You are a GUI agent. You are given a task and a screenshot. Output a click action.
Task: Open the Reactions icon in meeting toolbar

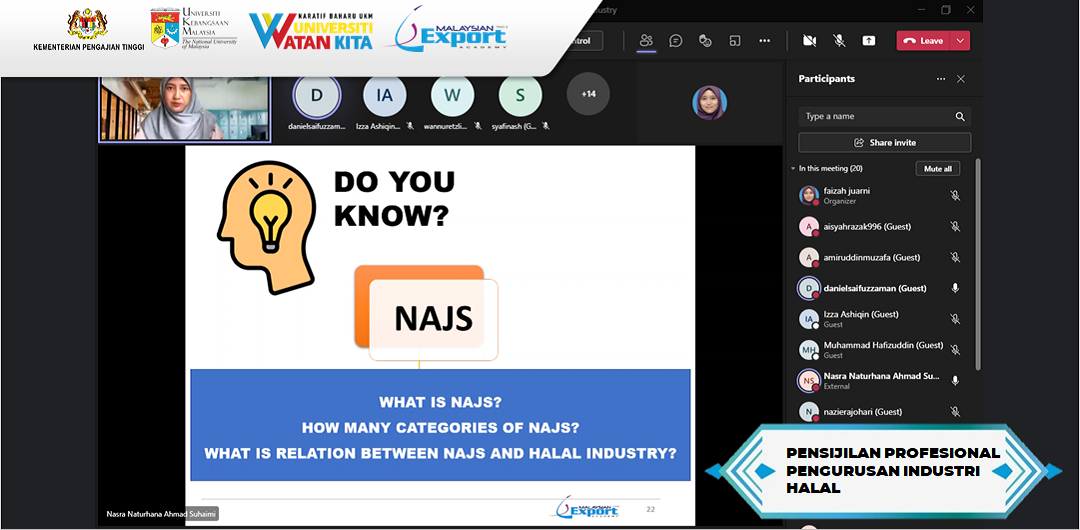coord(705,41)
